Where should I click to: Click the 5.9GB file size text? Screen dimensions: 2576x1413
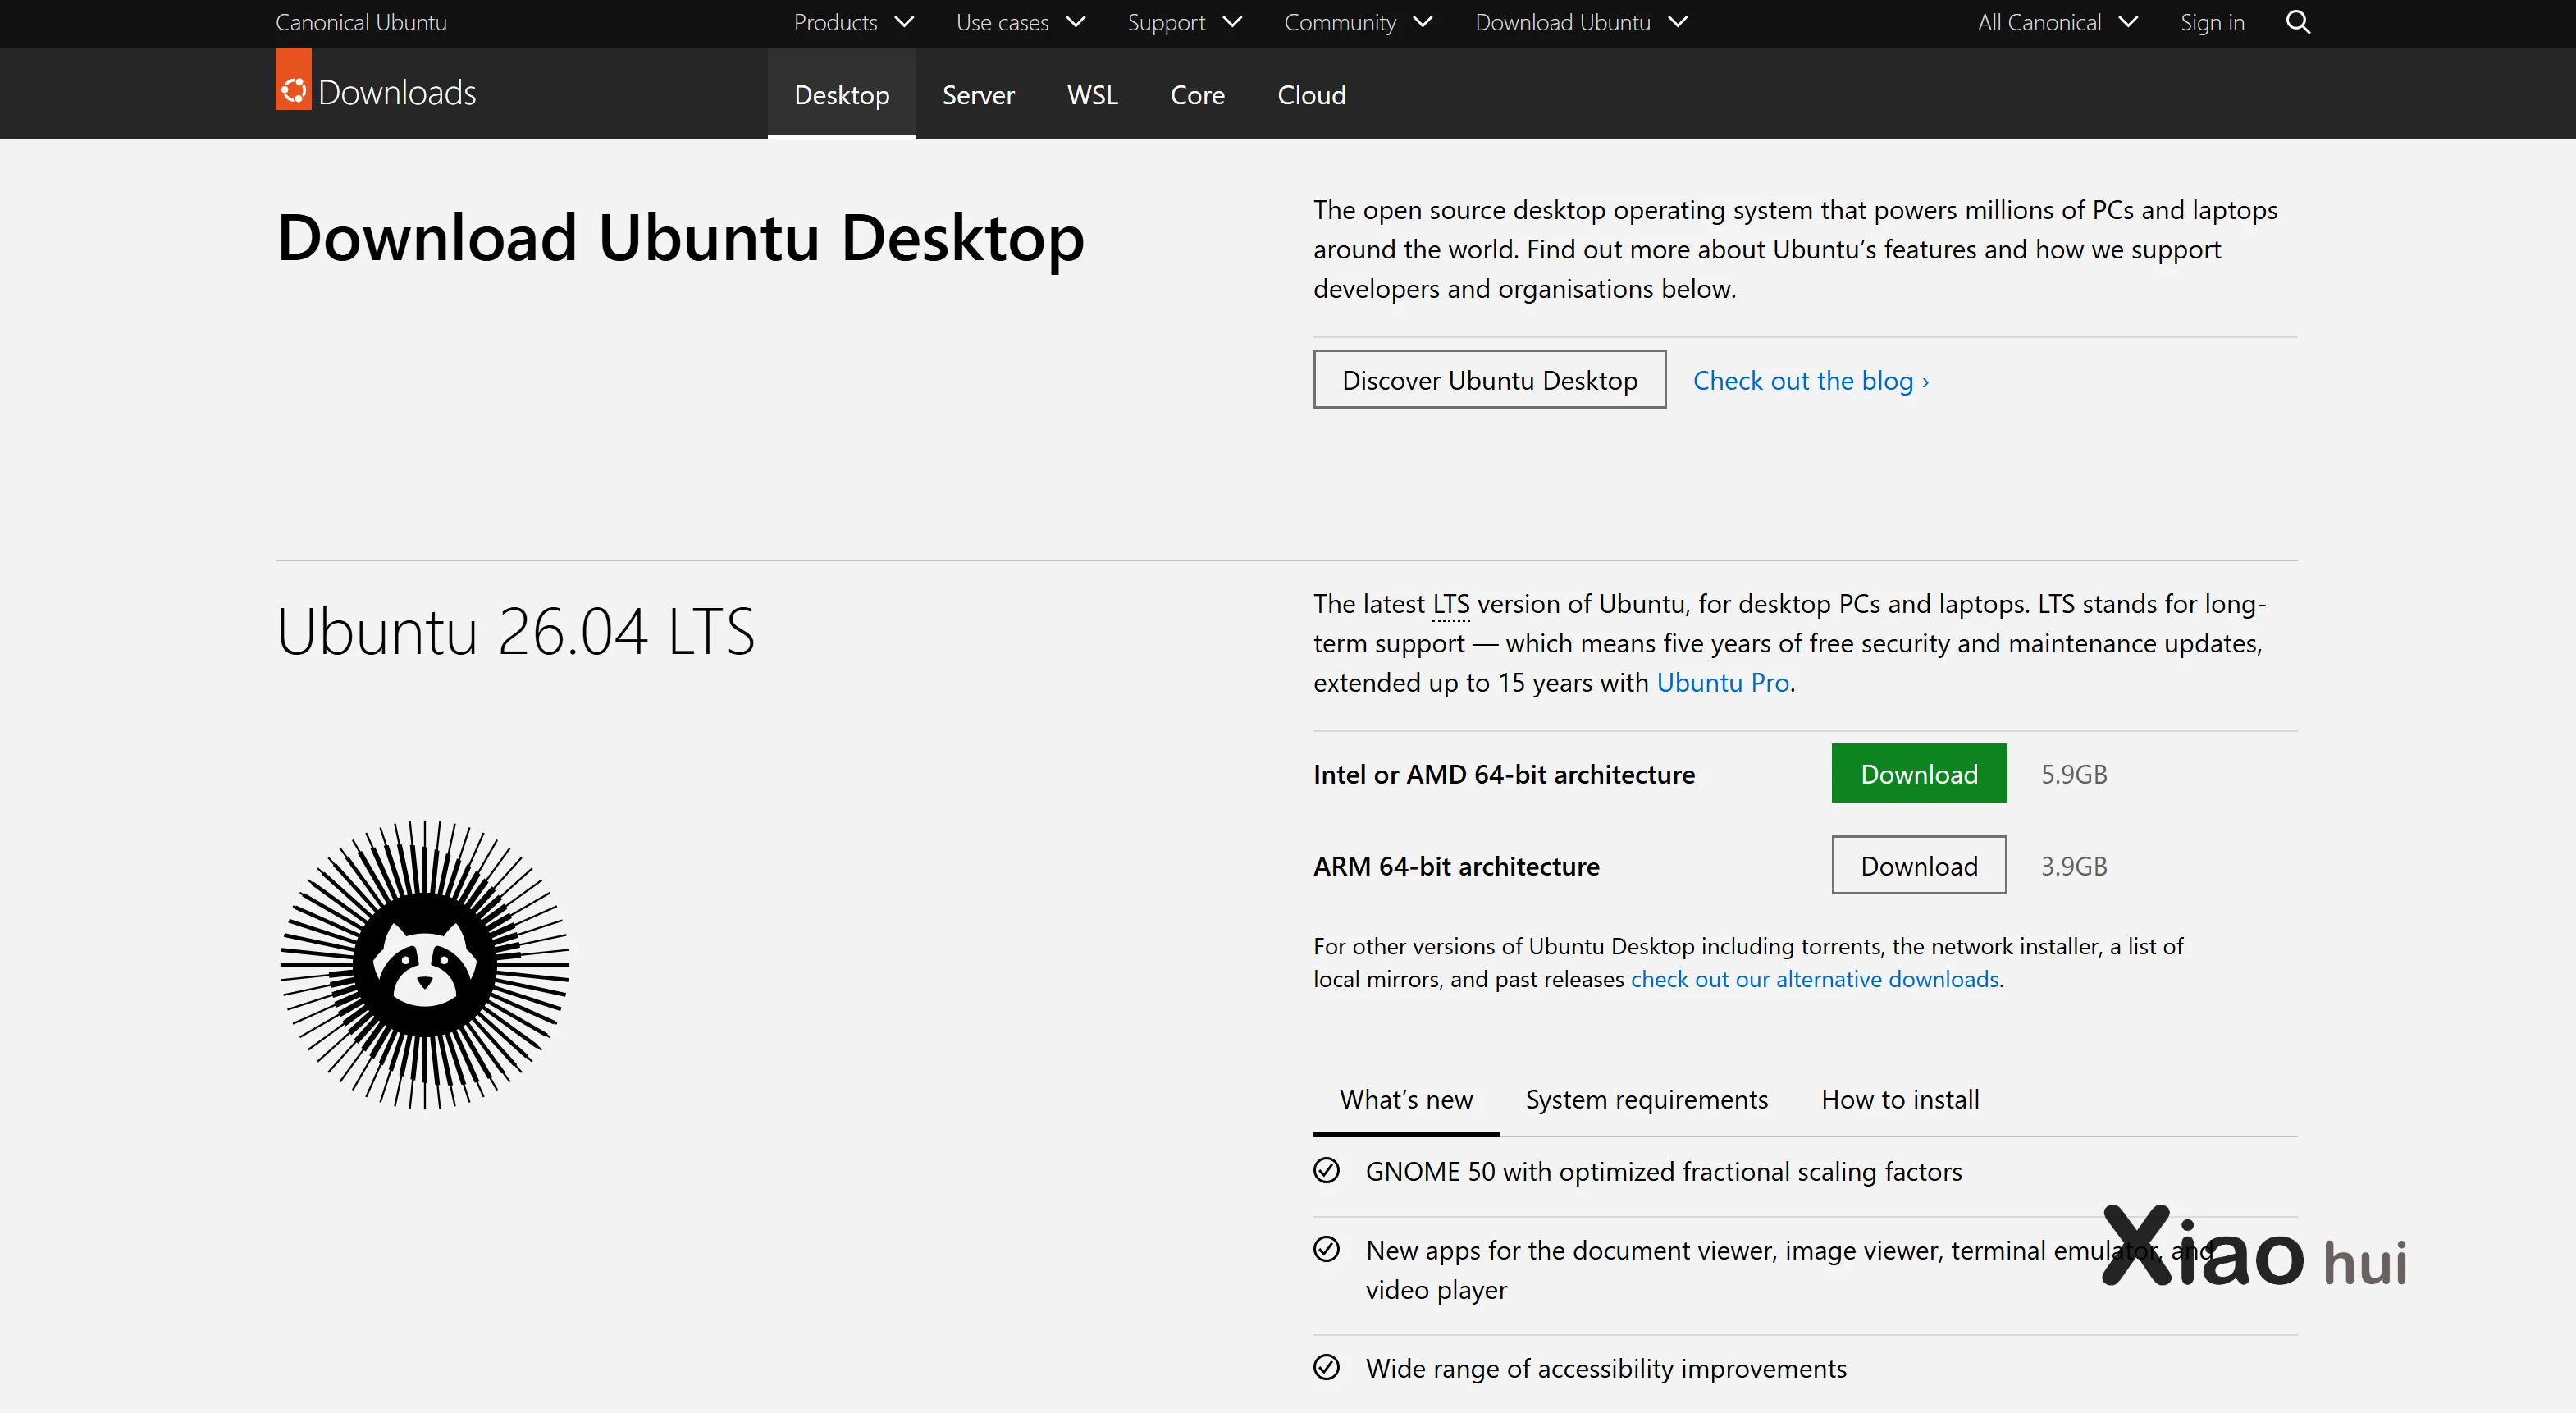coord(2073,773)
